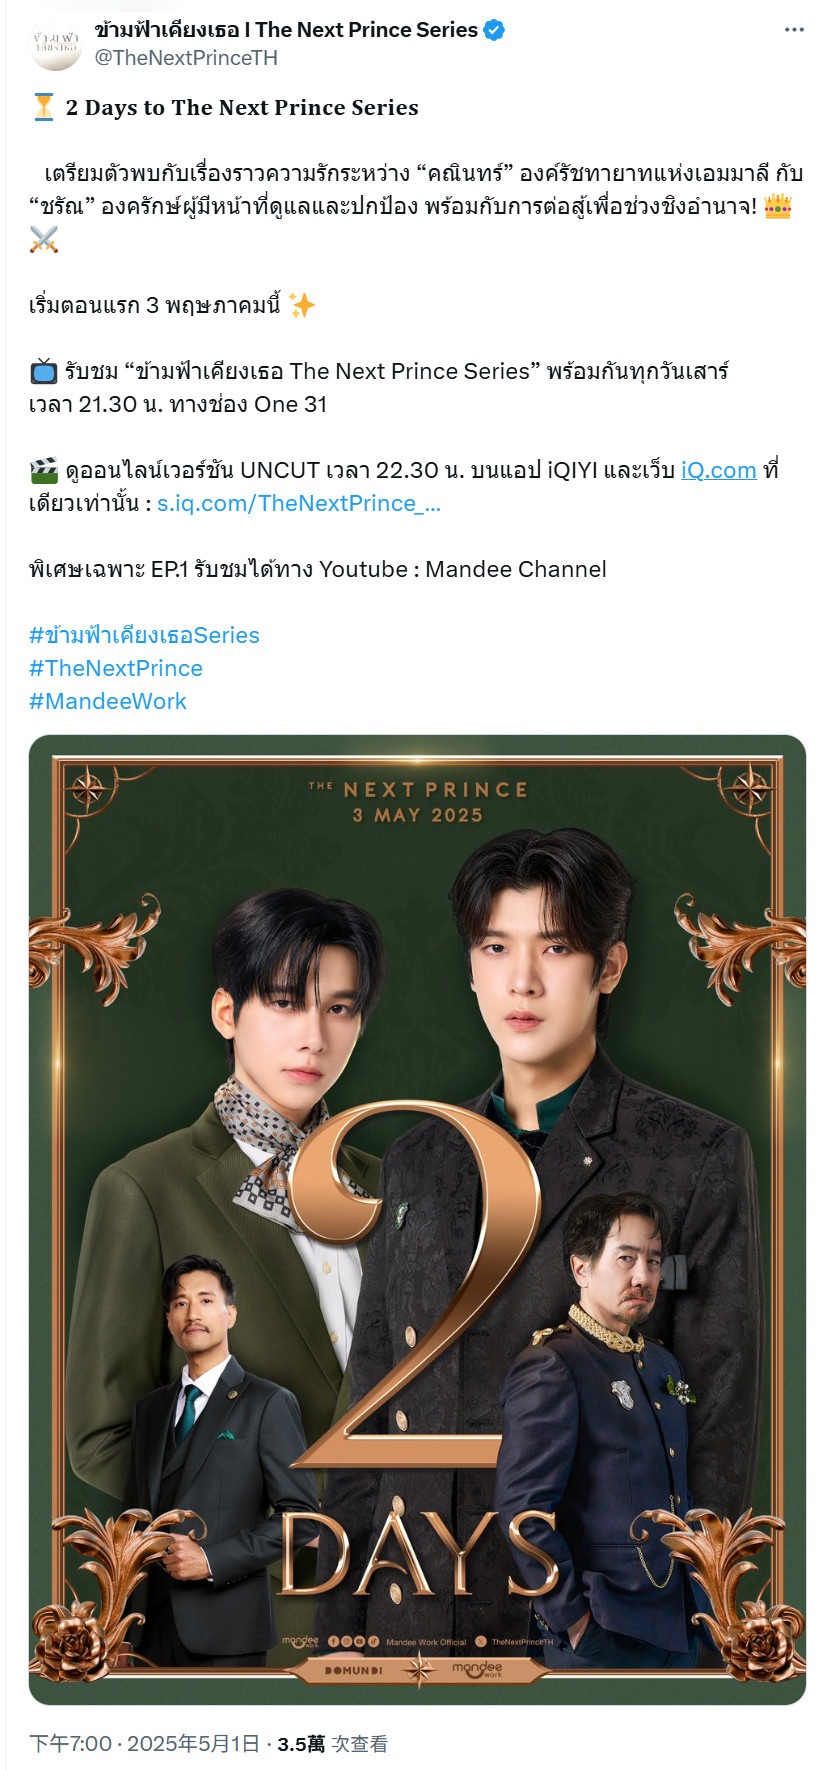Open the s.iq.com/TheNextPrince_ short link
This screenshot has height=1770, width=828.
pyautogui.click(x=299, y=503)
